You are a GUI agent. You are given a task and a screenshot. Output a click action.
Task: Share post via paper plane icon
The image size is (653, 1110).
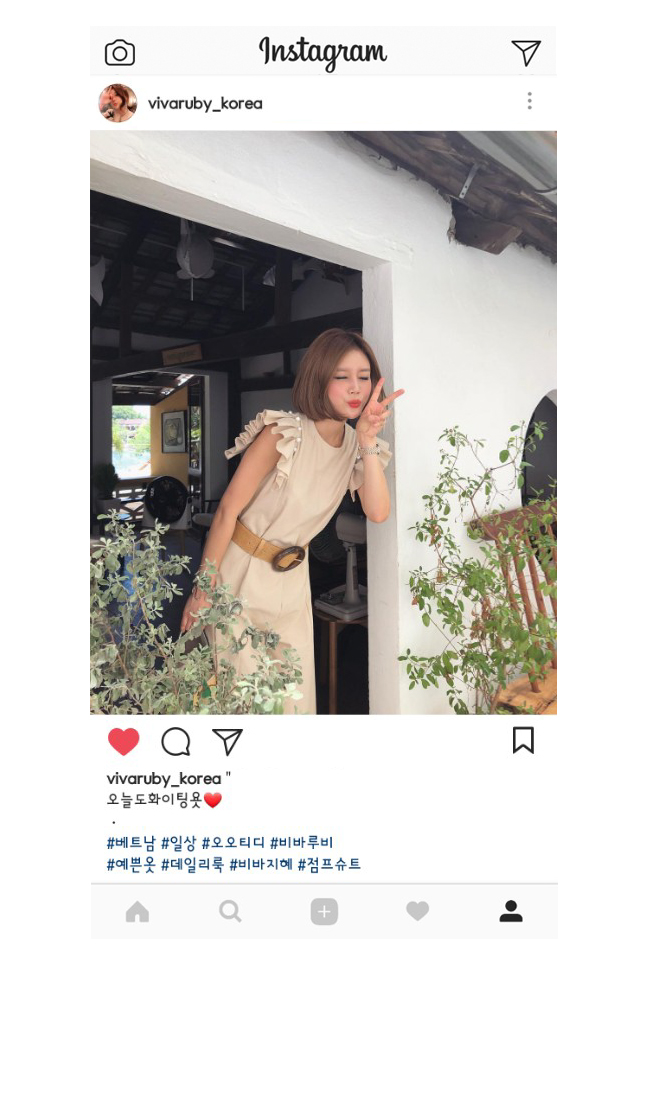coord(227,742)
